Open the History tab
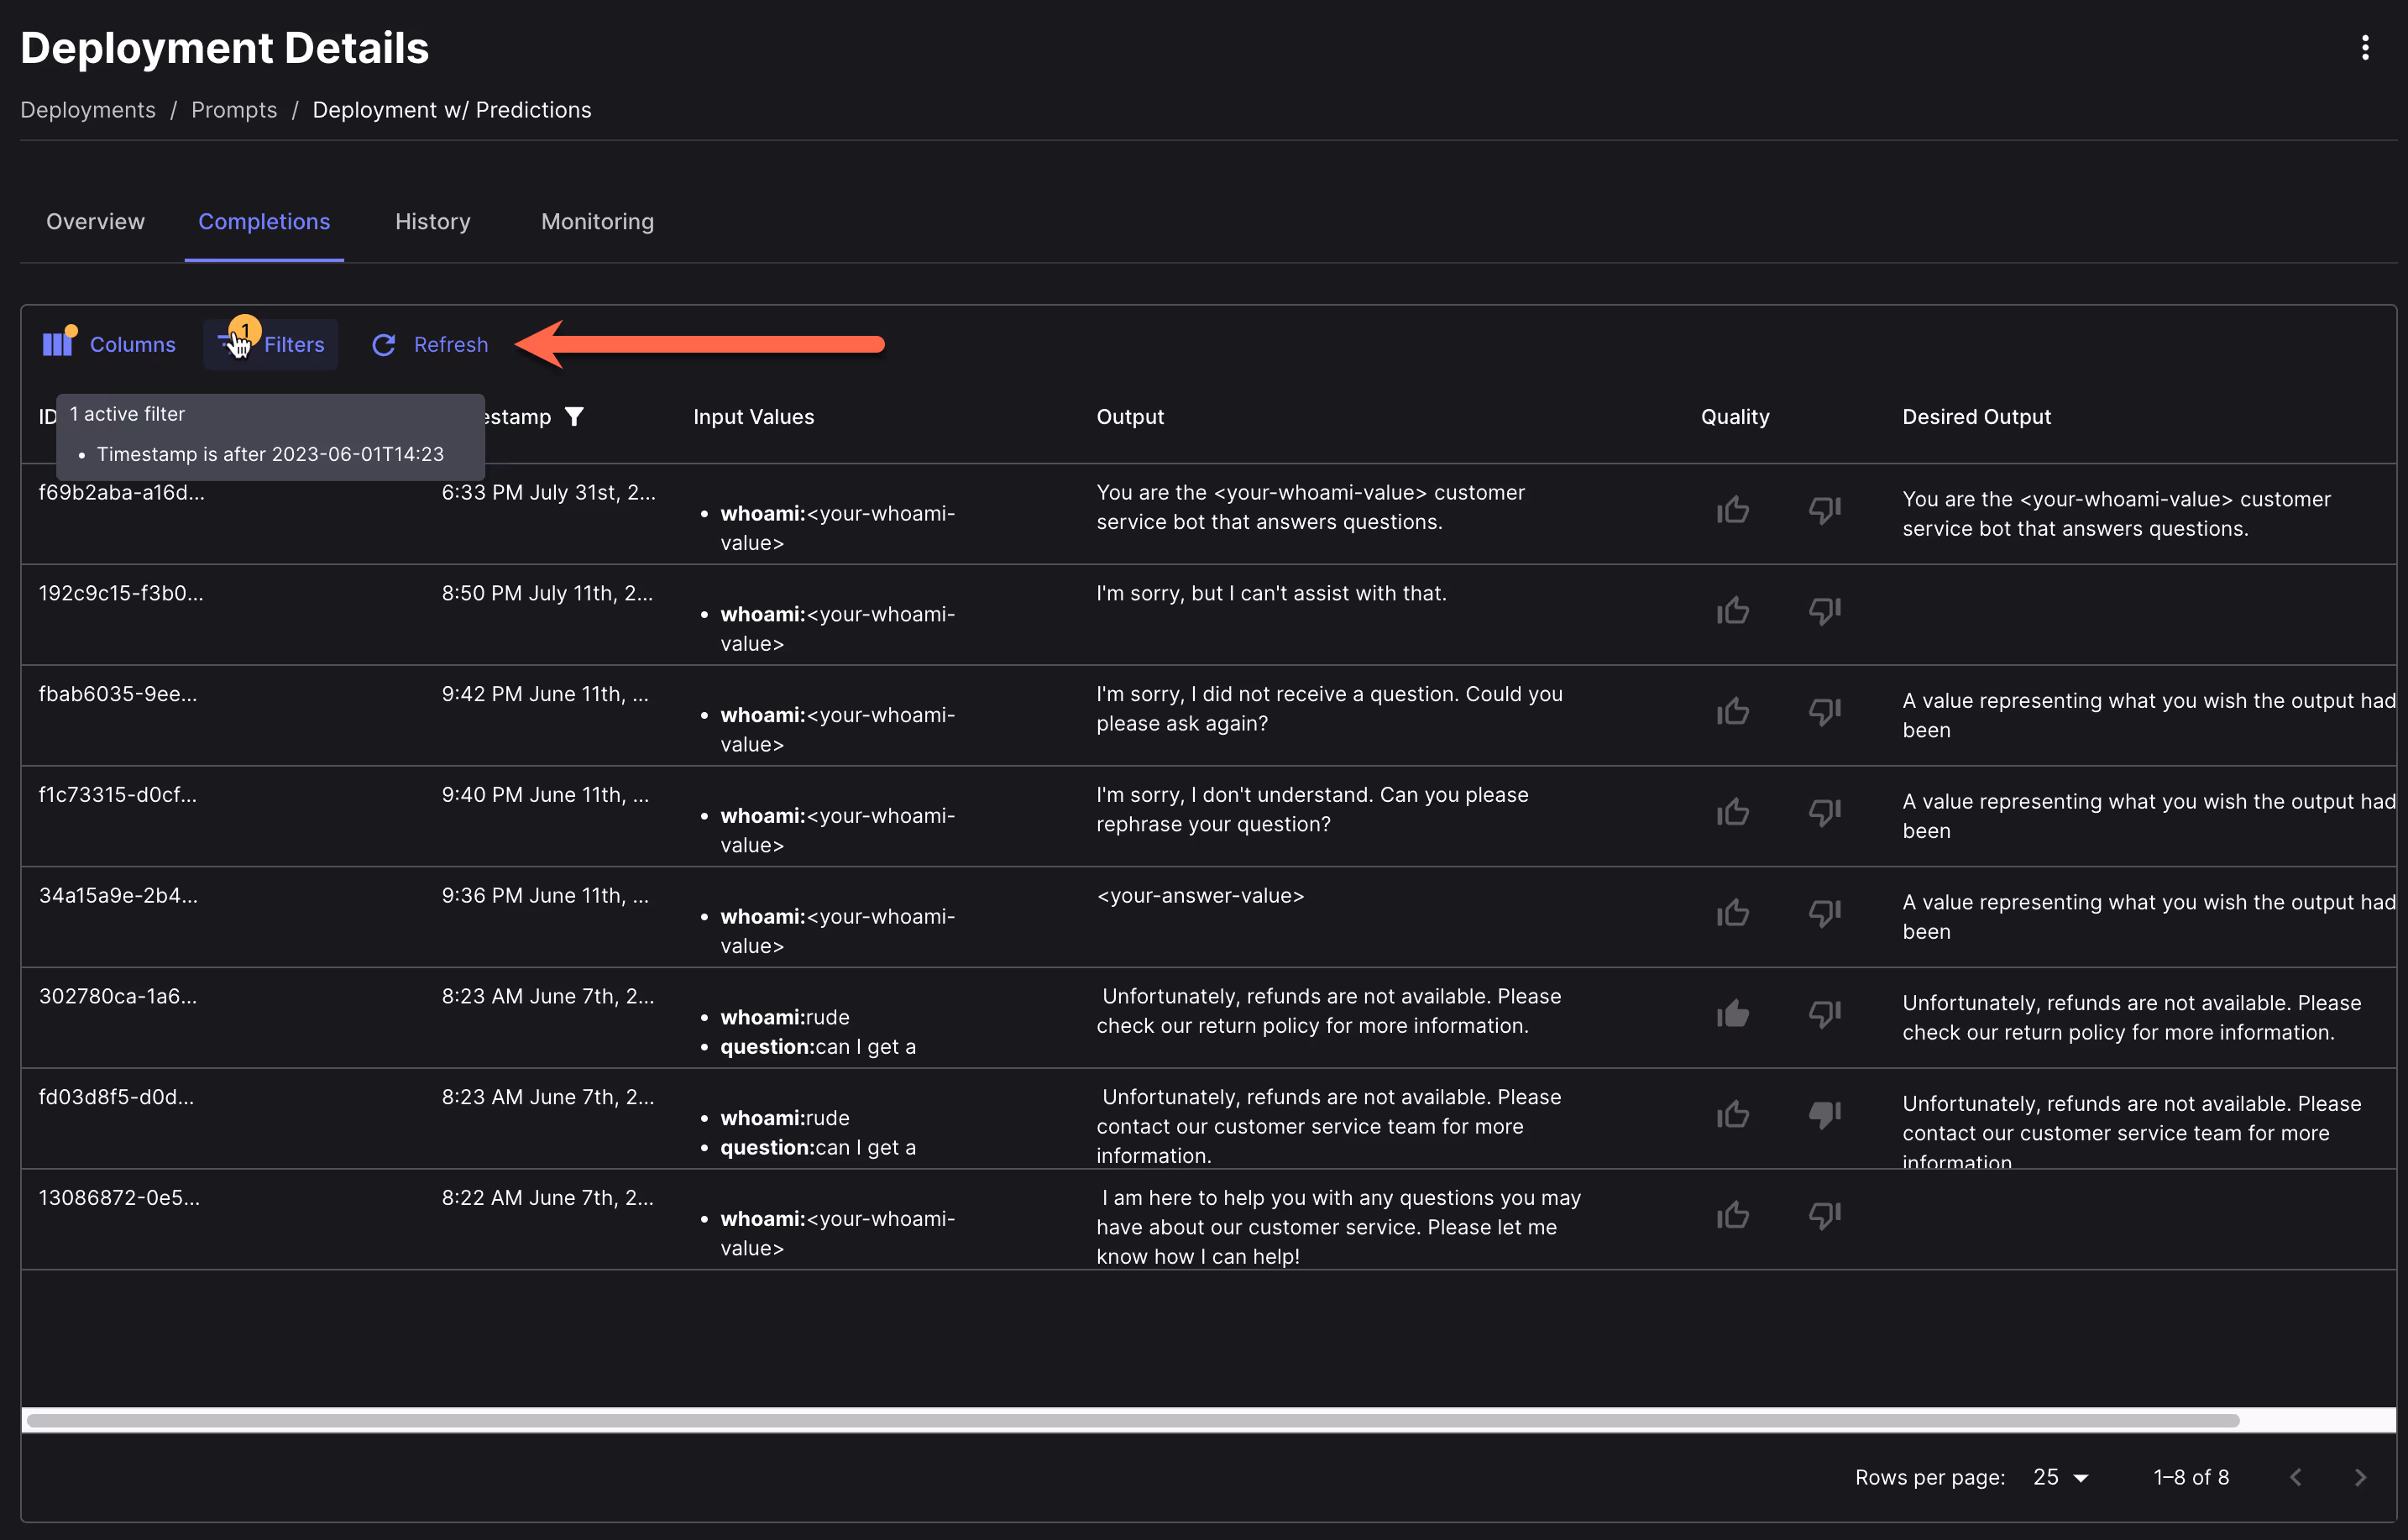This screenshot has height=1540, width=2408. coord(432,221)
